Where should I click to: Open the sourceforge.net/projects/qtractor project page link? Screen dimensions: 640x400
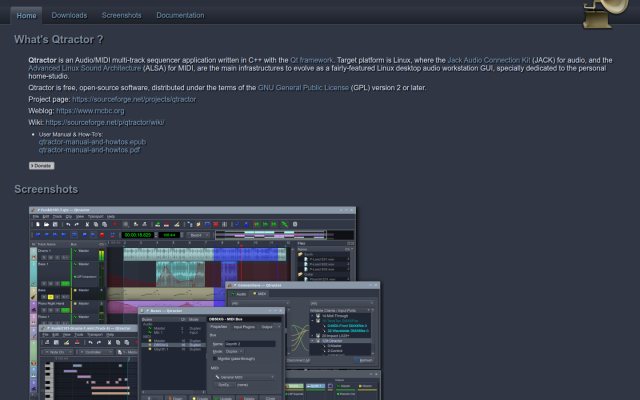134,99
